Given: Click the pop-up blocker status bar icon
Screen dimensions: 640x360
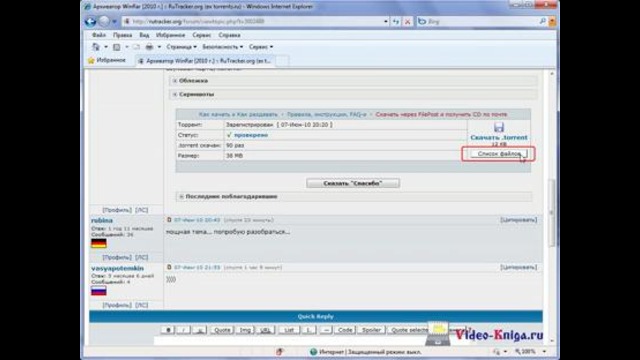Looking at the screenshot, I should point(280,352).
